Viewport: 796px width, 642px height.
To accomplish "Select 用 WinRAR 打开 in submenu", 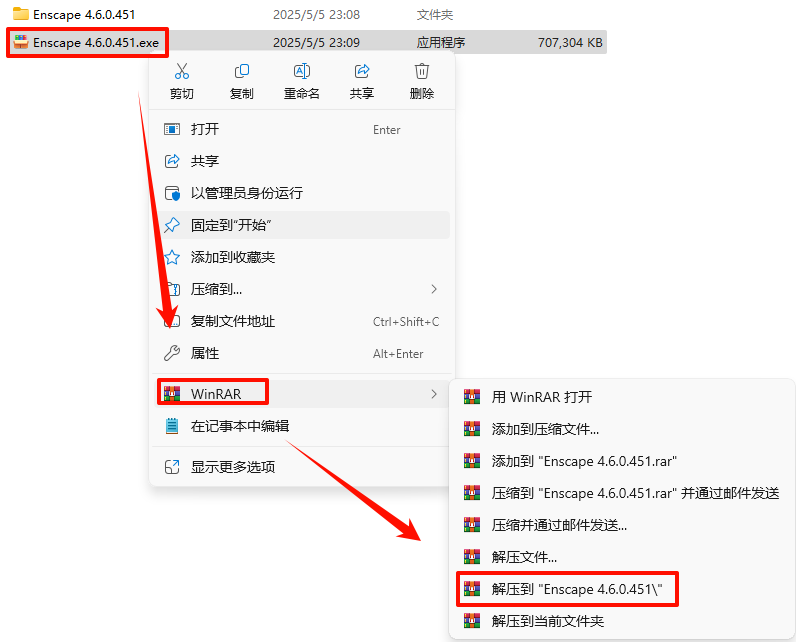I will pos(622,397).
